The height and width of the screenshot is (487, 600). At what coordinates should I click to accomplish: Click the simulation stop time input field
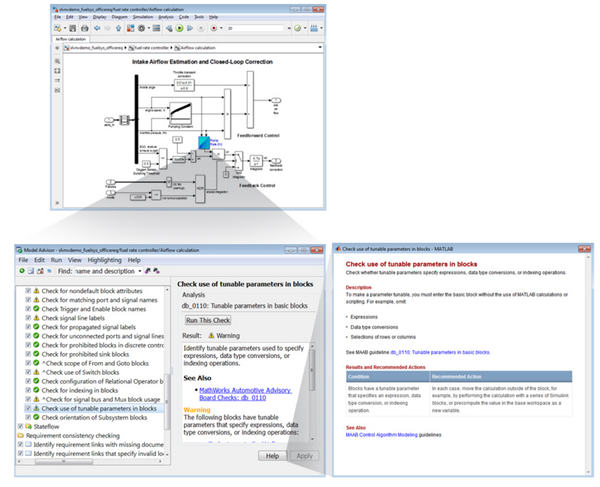(x=255, y=28)
